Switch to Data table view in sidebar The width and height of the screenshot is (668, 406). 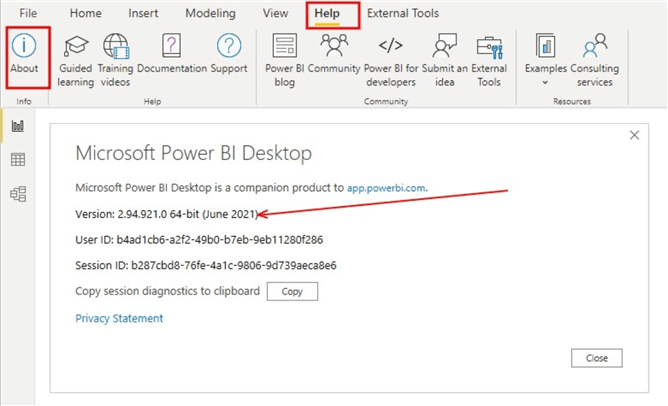click(18, 160)
